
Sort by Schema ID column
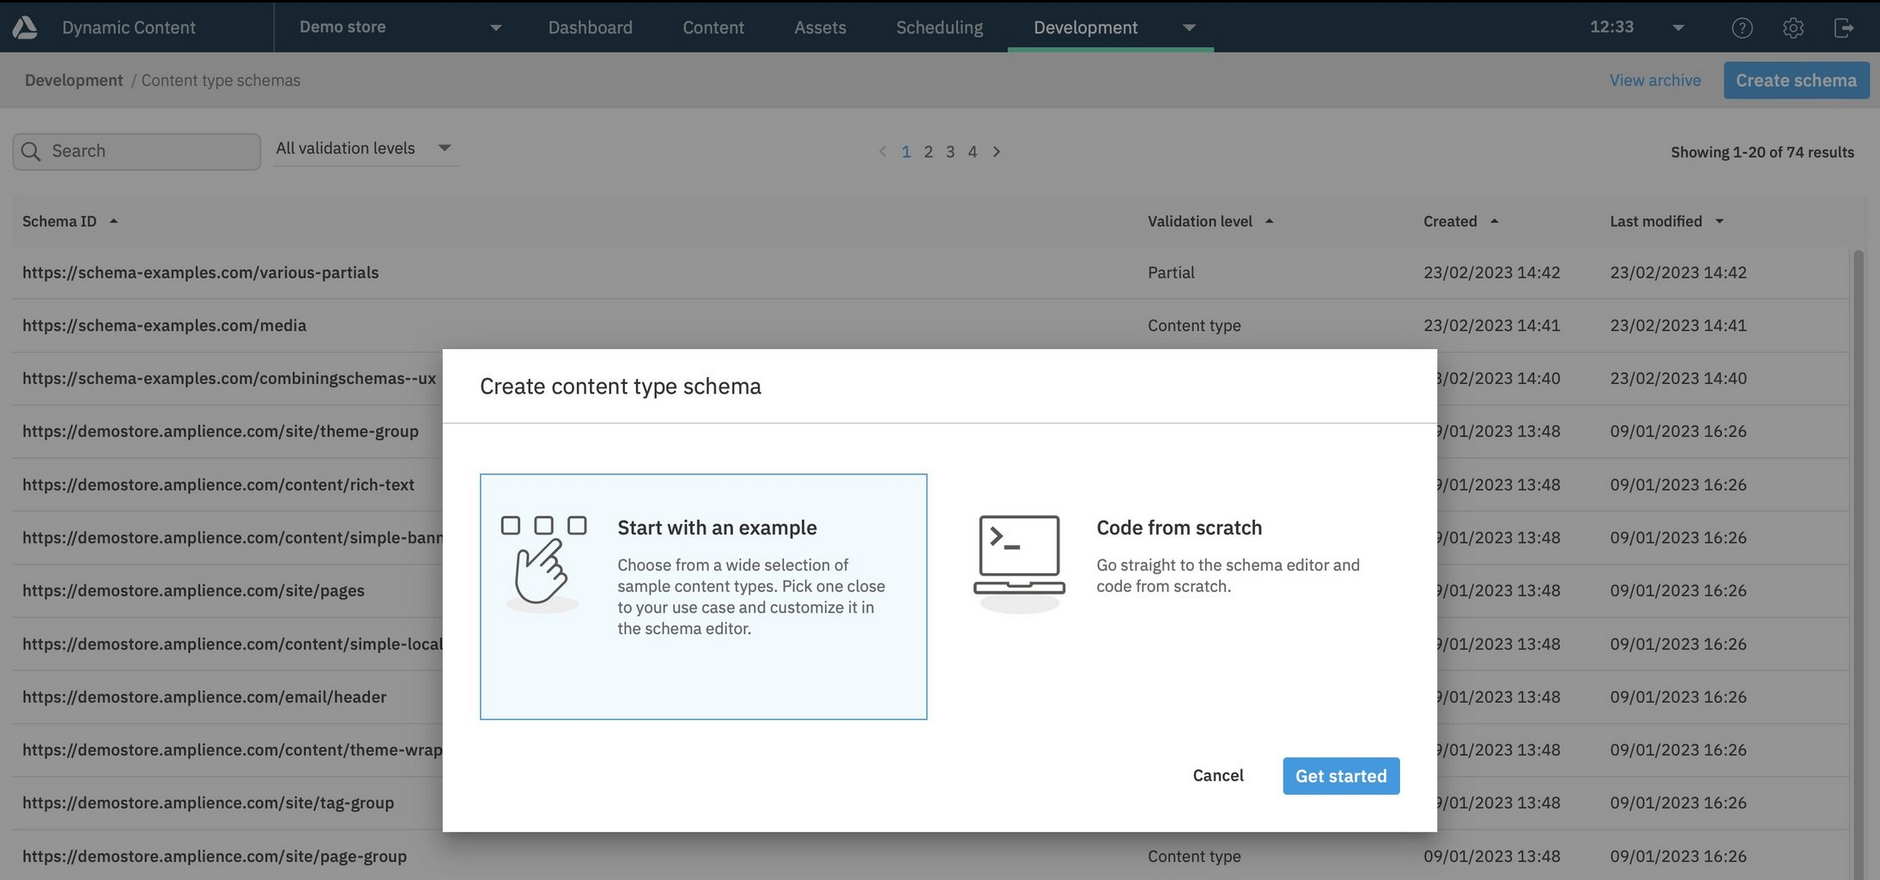click(x=60, y=221)
